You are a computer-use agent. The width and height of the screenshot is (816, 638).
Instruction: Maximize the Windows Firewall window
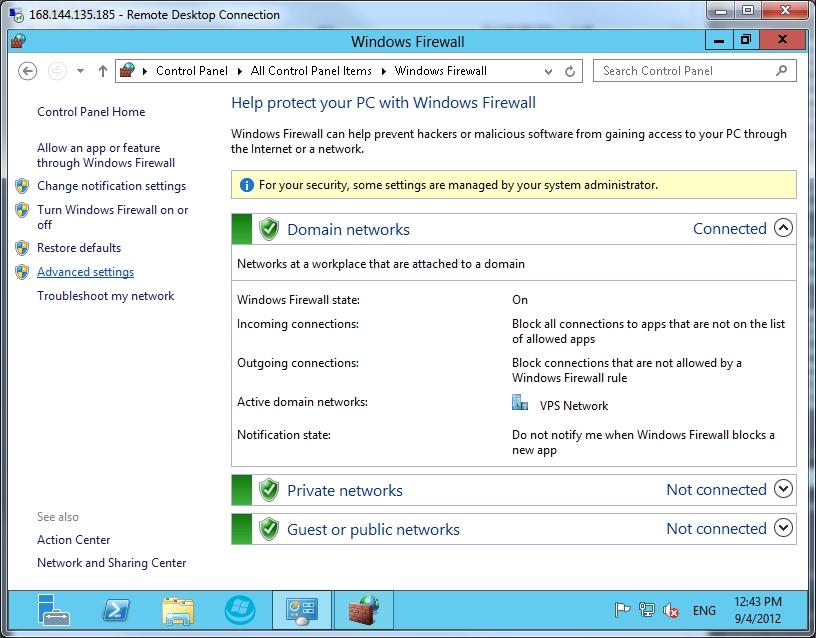pos(746,40)
